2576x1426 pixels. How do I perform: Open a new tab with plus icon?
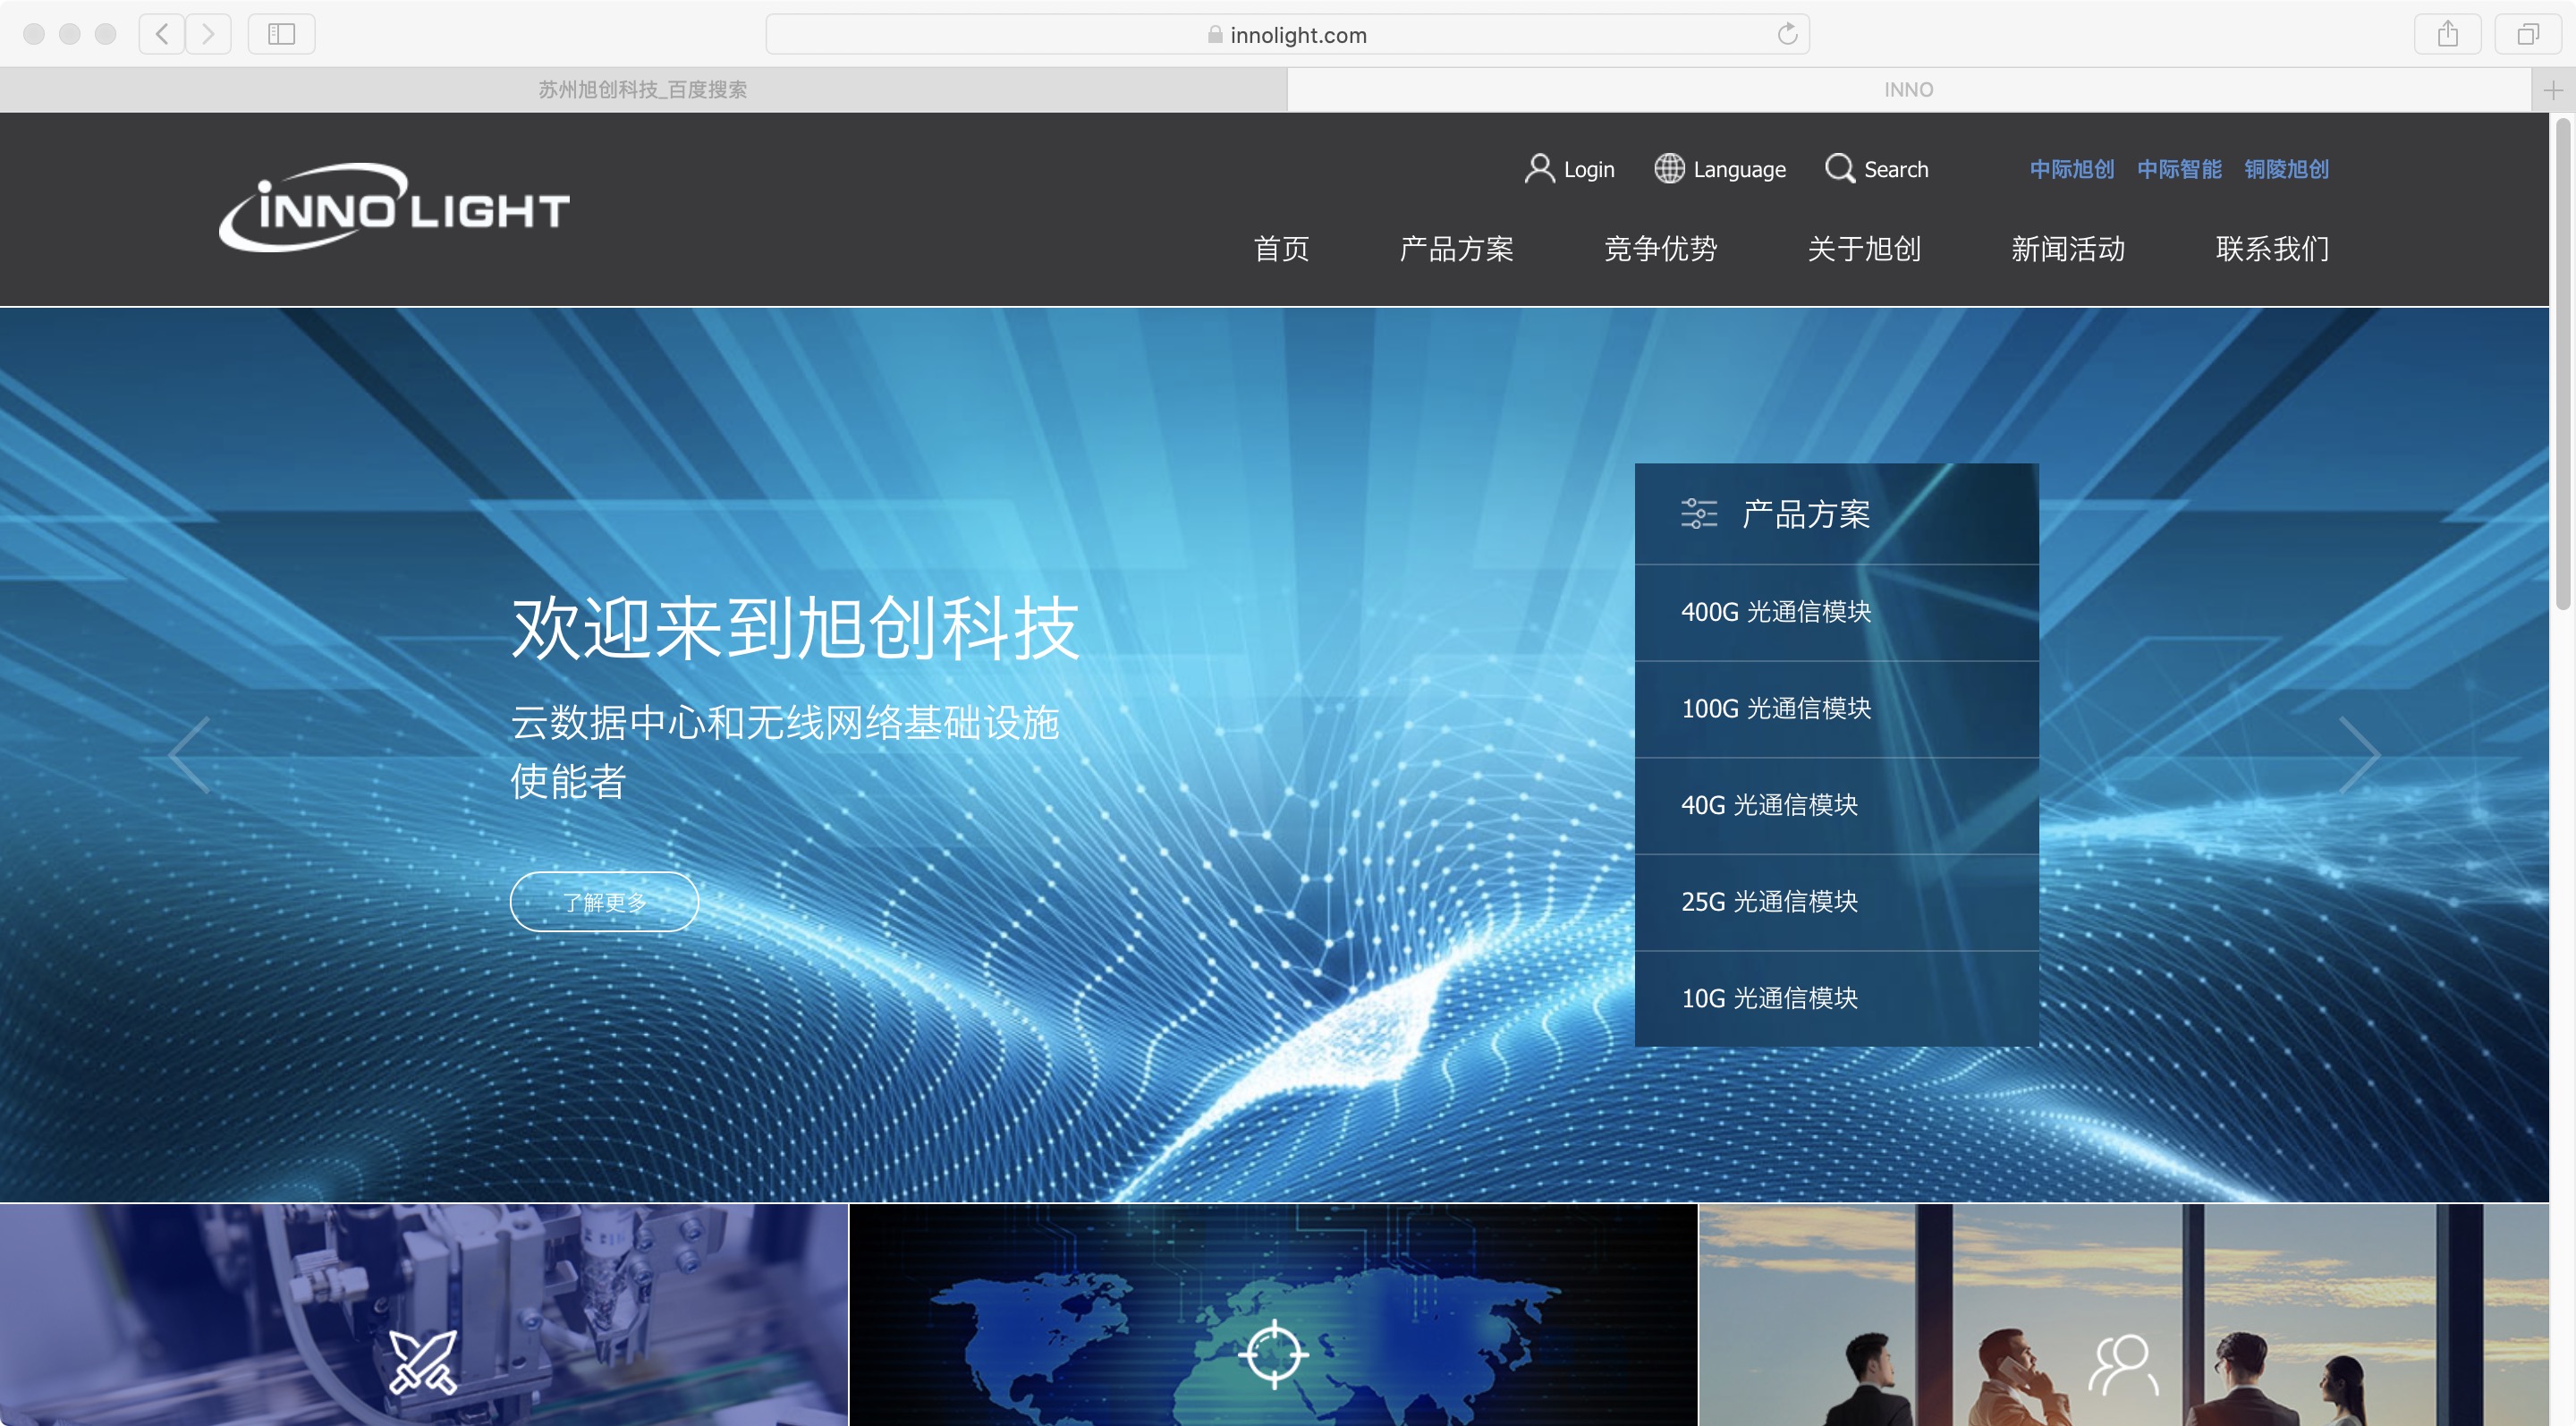click(2553, 90)
